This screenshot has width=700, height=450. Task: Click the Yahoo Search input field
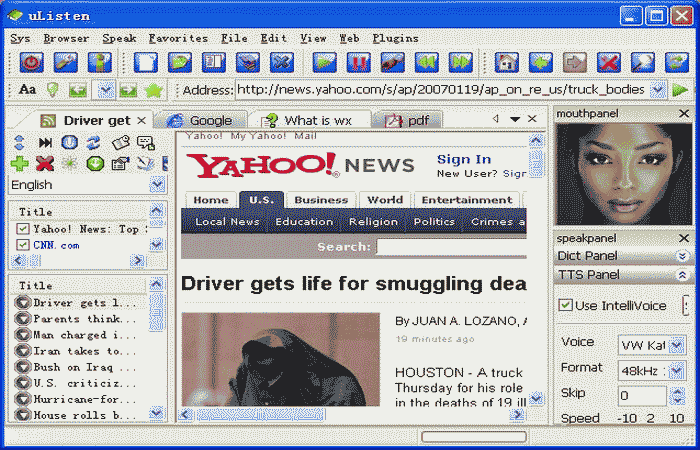(450, 247)
